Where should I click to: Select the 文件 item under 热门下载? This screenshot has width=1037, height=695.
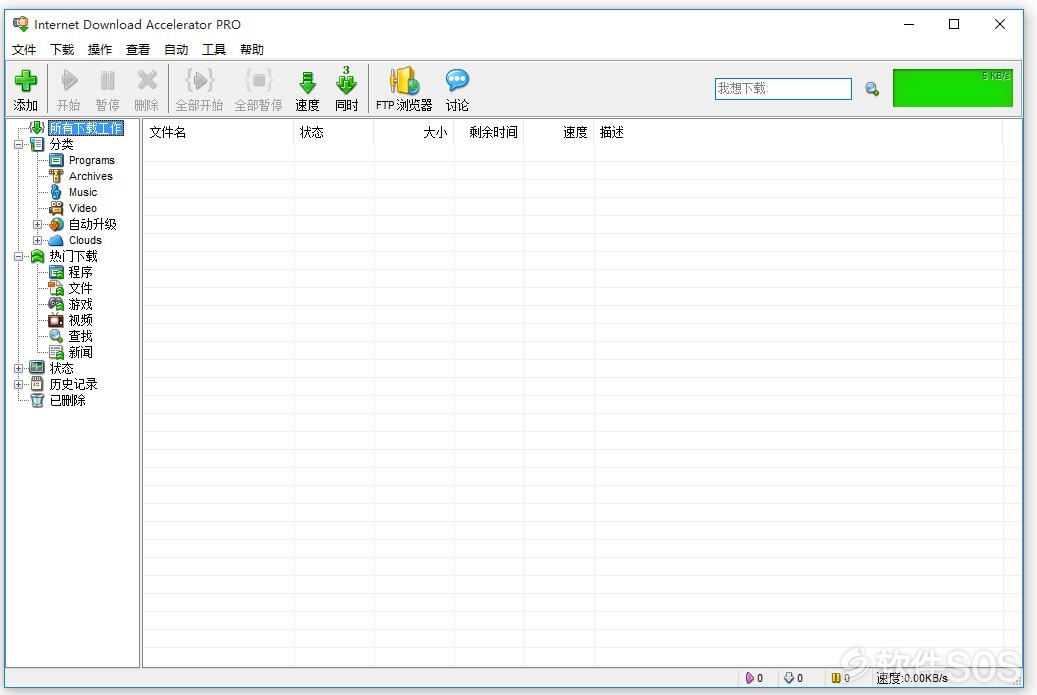tap(81, 288)
